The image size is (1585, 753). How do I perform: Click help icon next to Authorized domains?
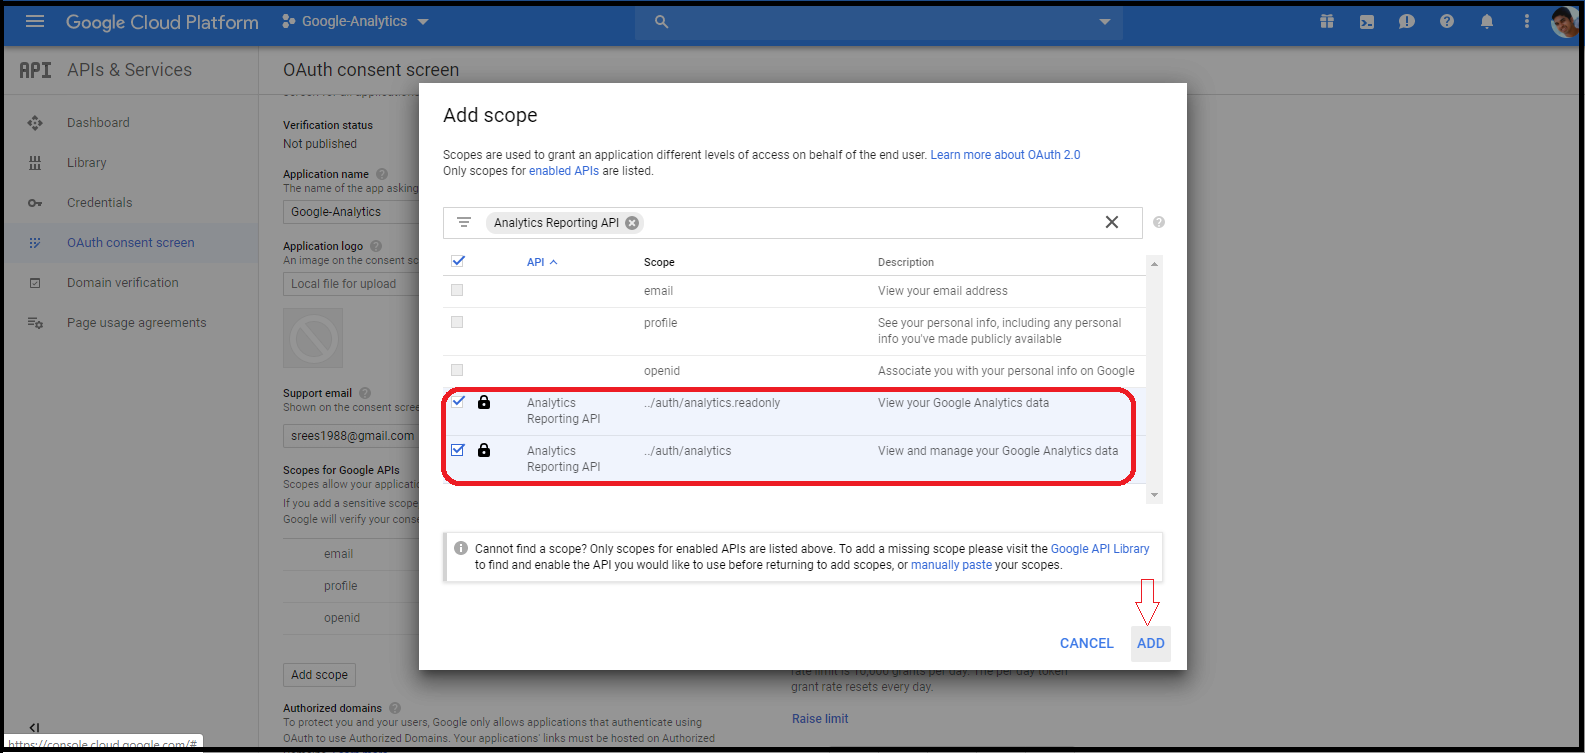[x=395, y=708]
